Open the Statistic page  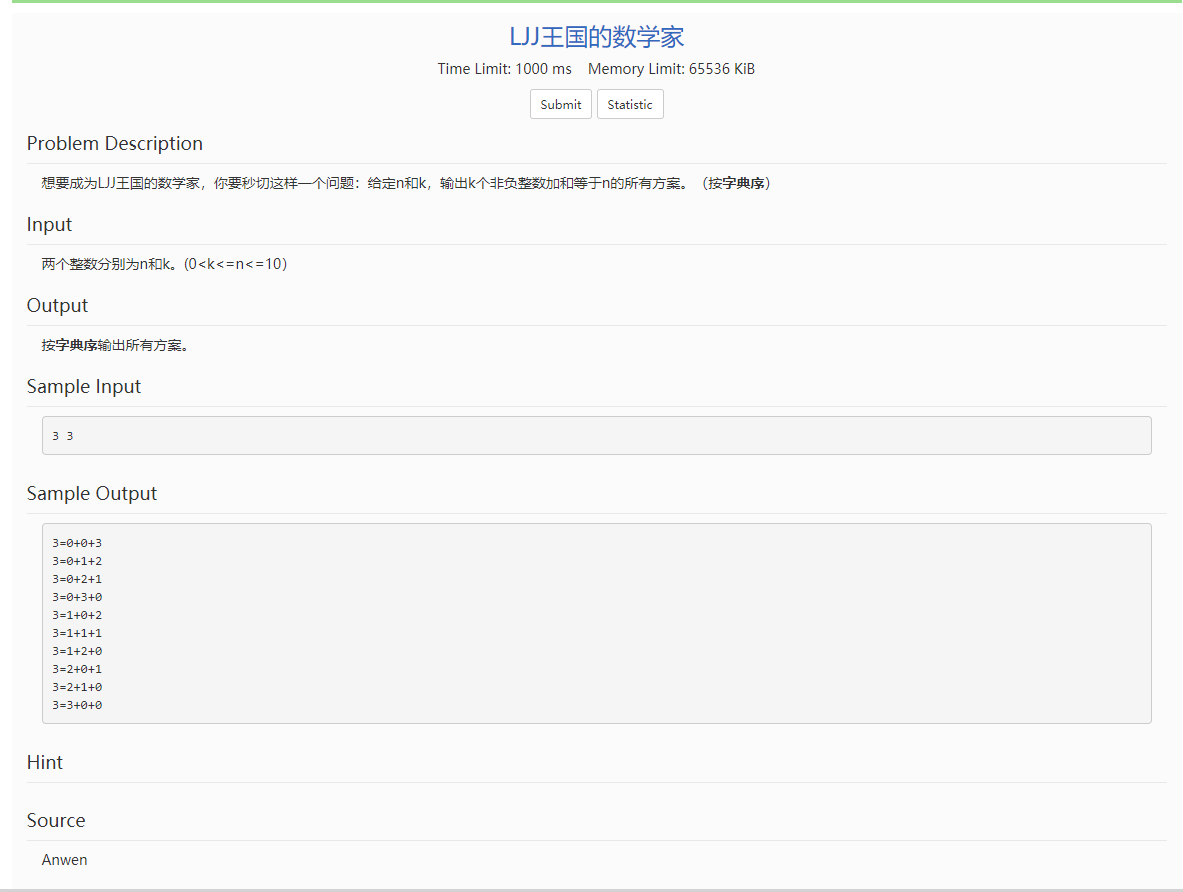pyautogui.click(x=630, y=103)
